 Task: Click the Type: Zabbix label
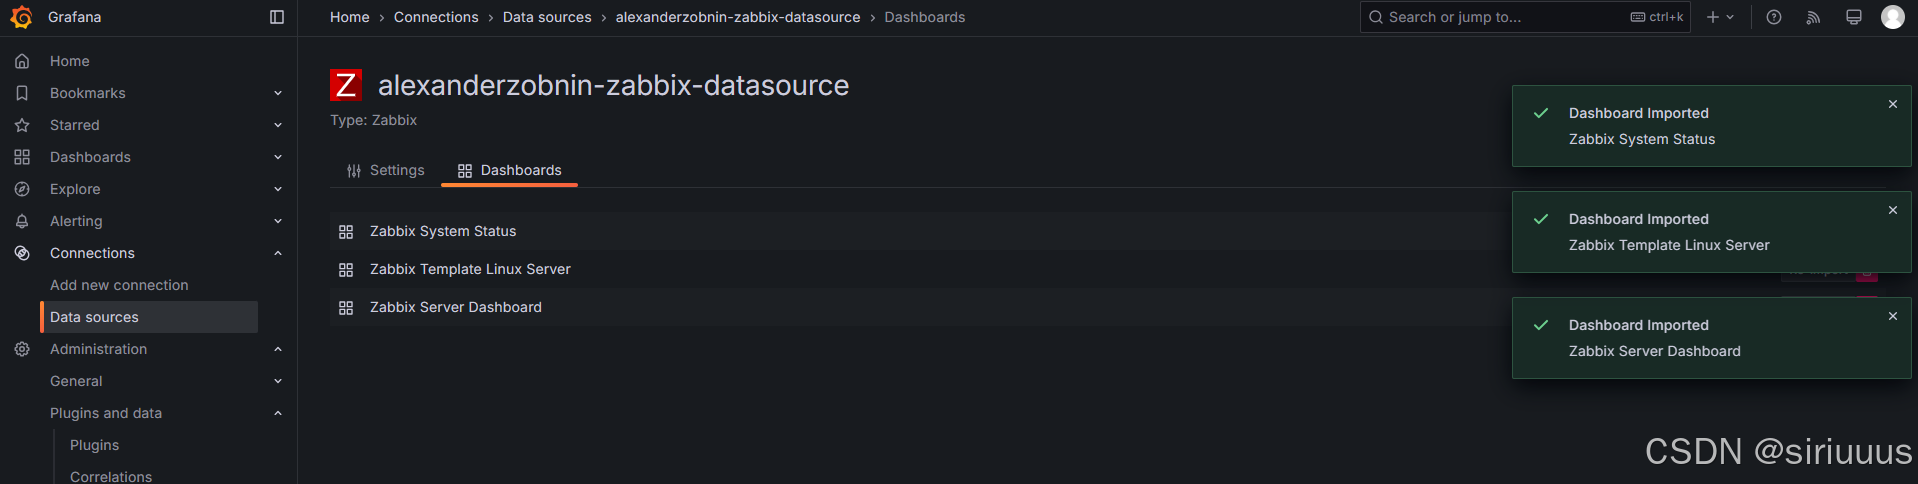point(373,120)
